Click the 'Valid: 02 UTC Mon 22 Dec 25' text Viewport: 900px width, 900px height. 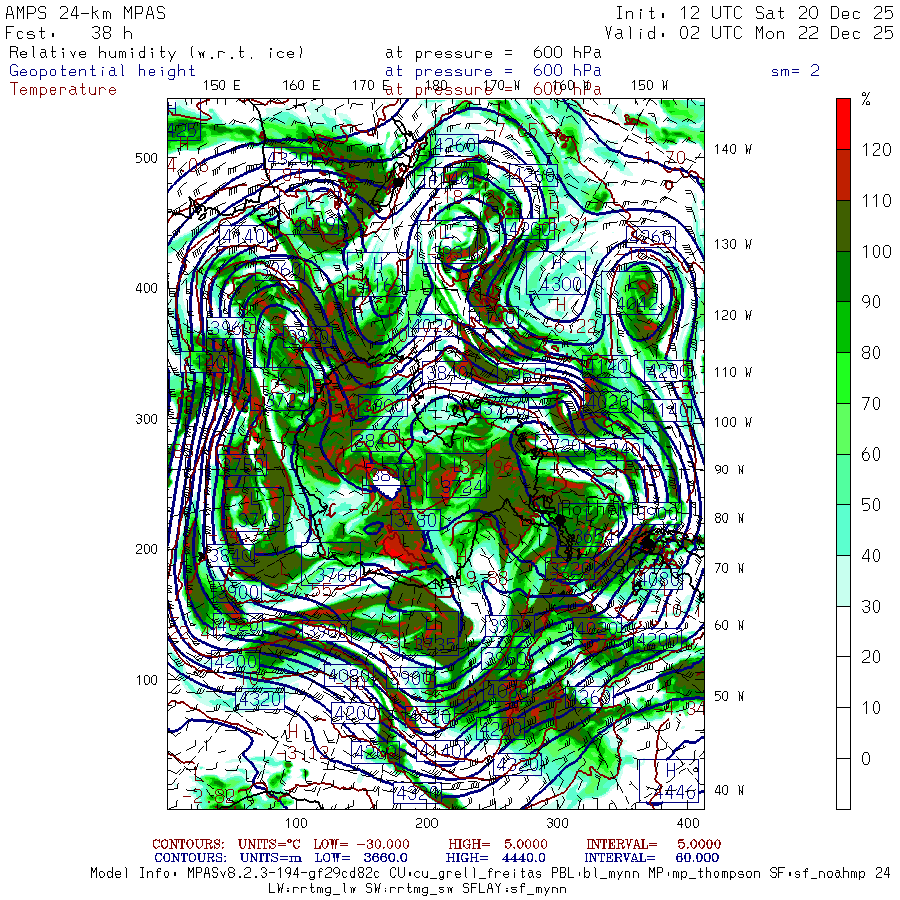748,33
